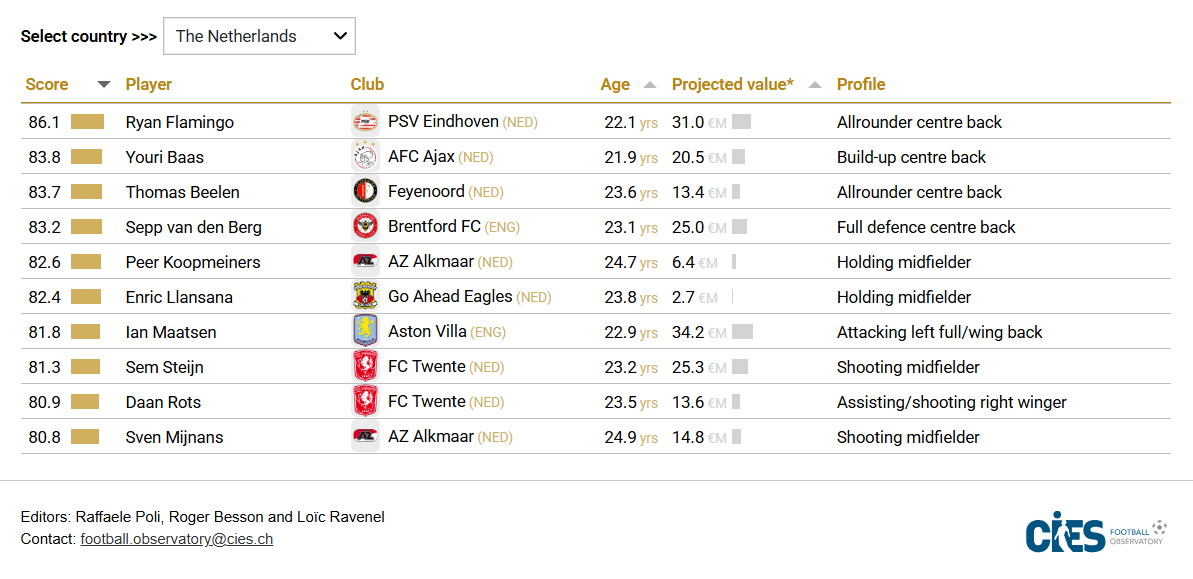Sort by Projected value arrow
Viewport: 1193px width, 579px height.
tap(815, 85)
